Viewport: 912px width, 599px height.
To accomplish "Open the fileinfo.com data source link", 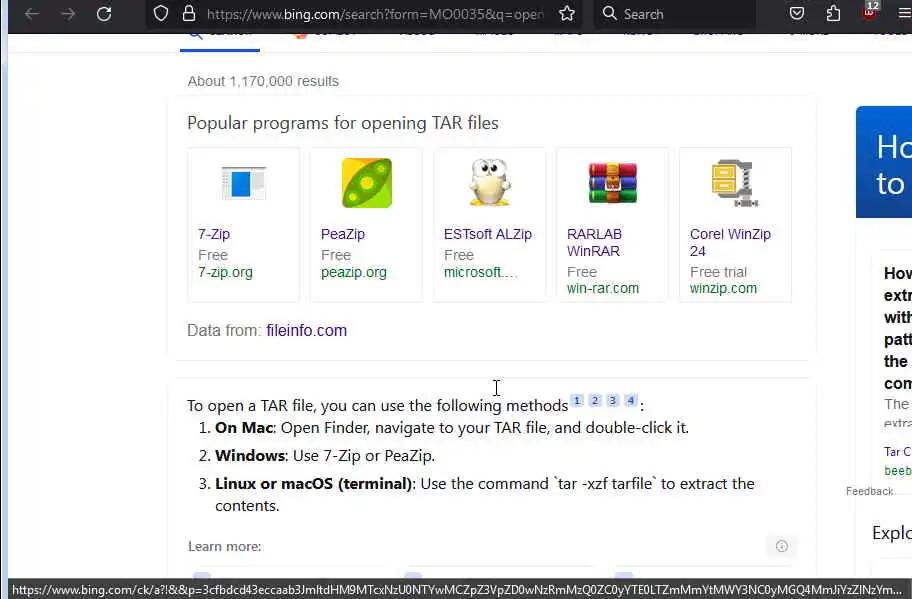I will click(x=307, y=330).
